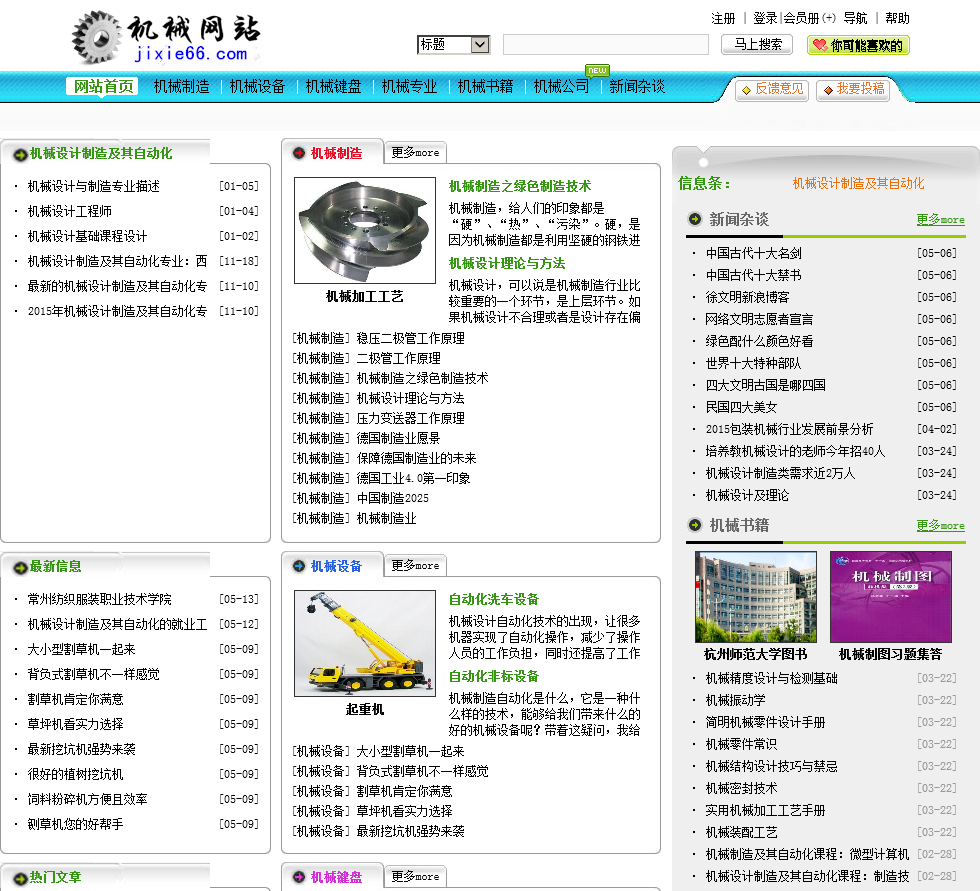Open 机械书籍 in the navigation bar

485,87
